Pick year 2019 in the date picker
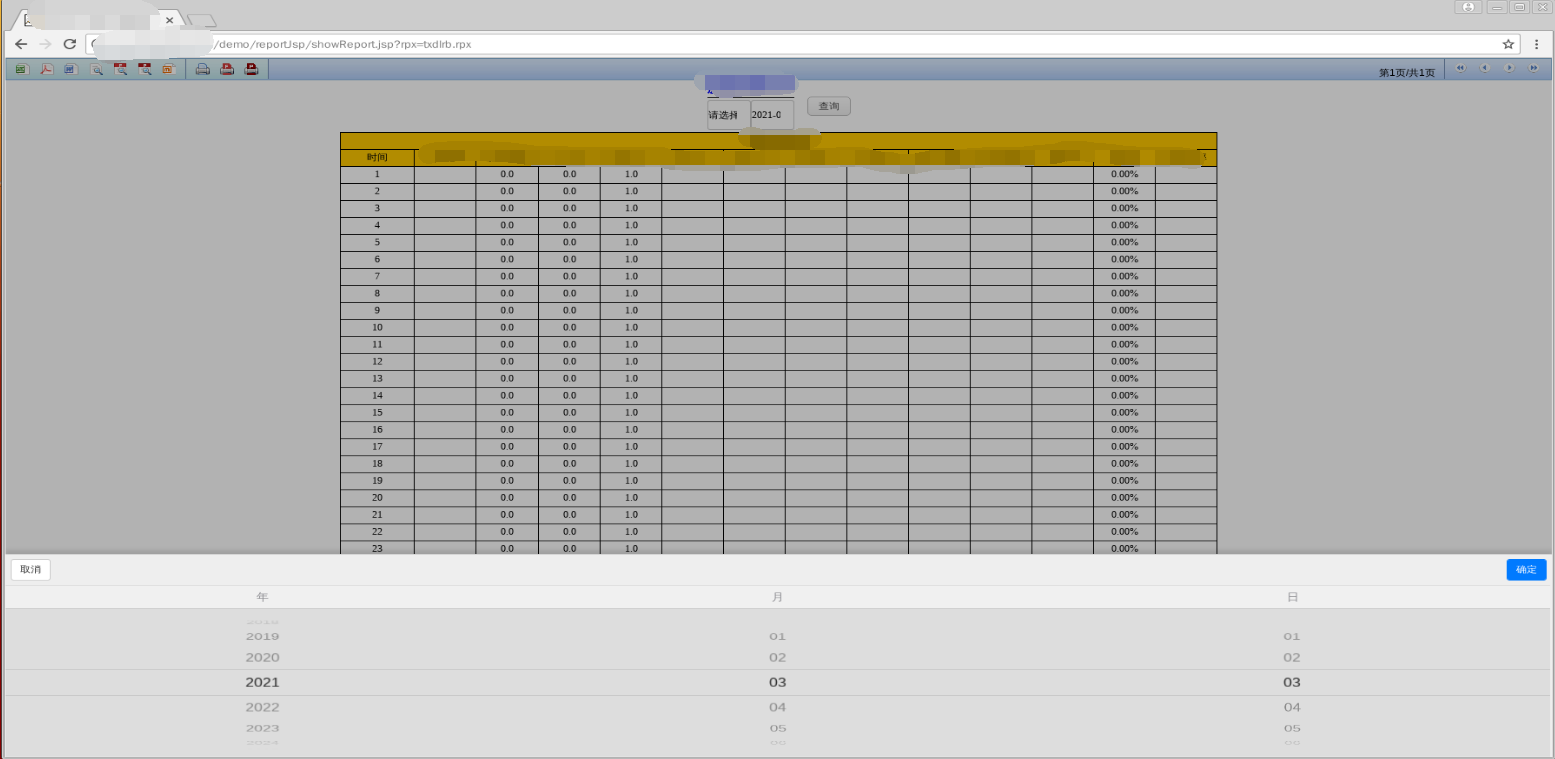 click(262, 637)
